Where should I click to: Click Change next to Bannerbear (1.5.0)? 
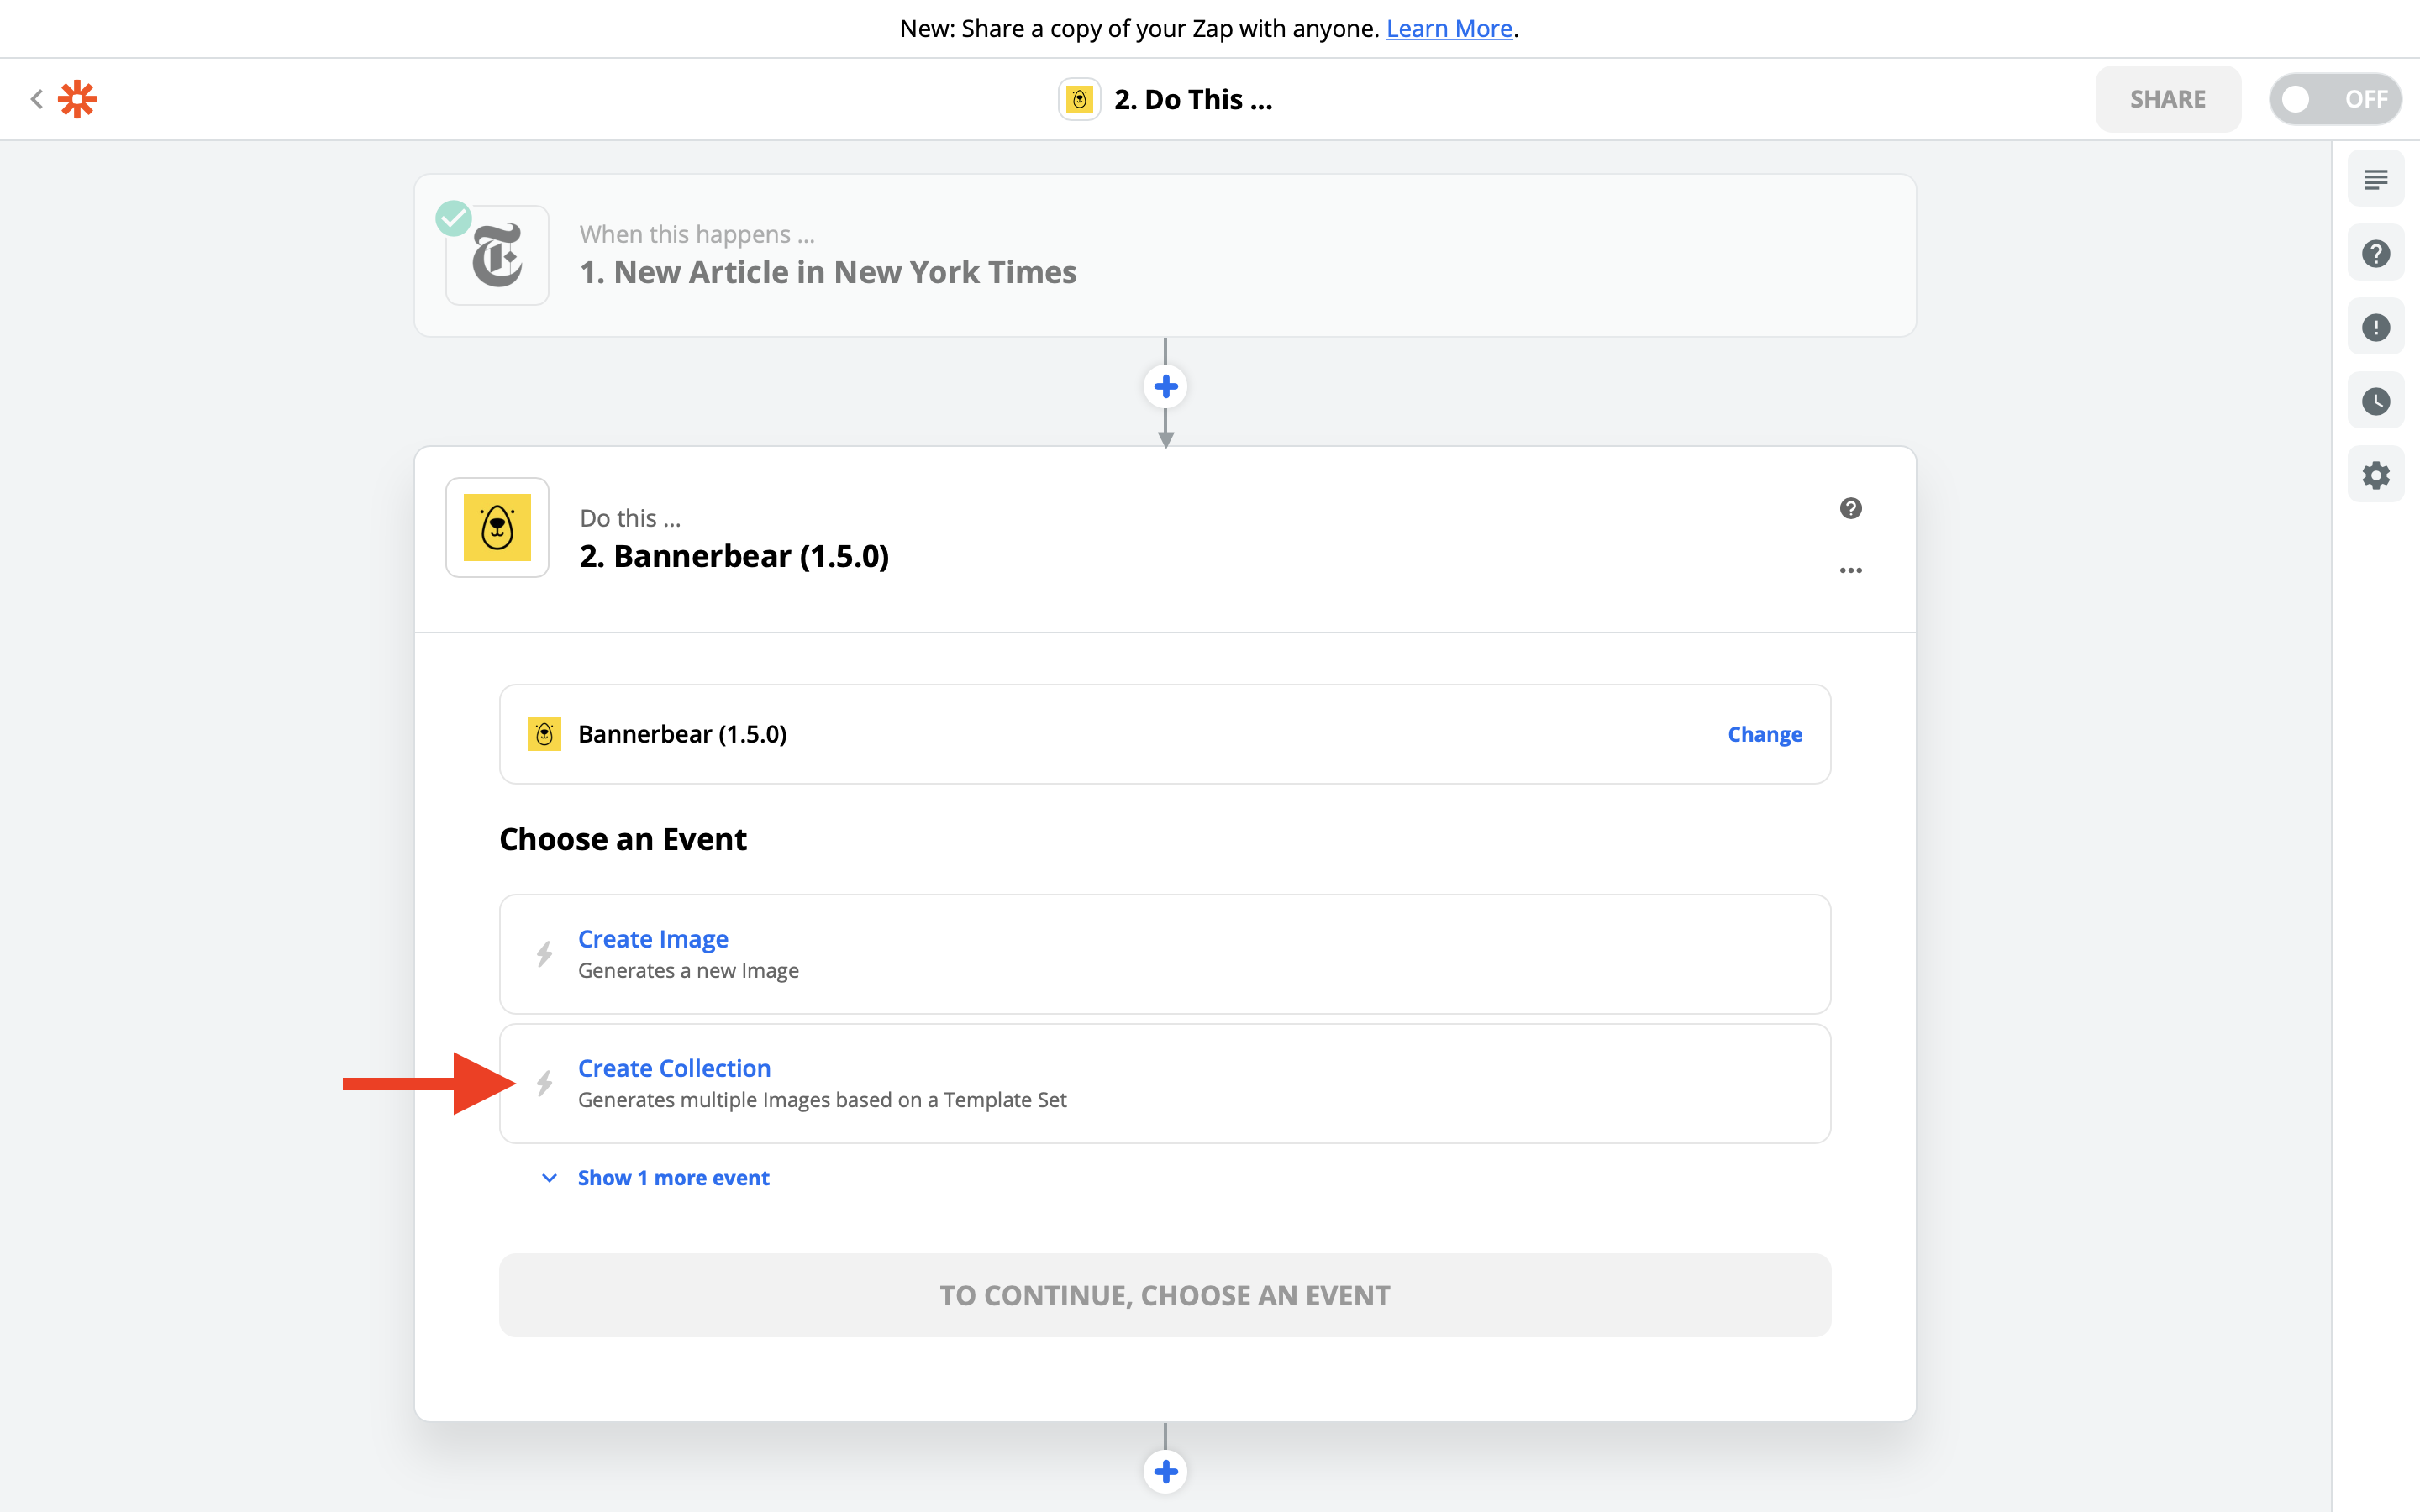tap(1764, 734)
